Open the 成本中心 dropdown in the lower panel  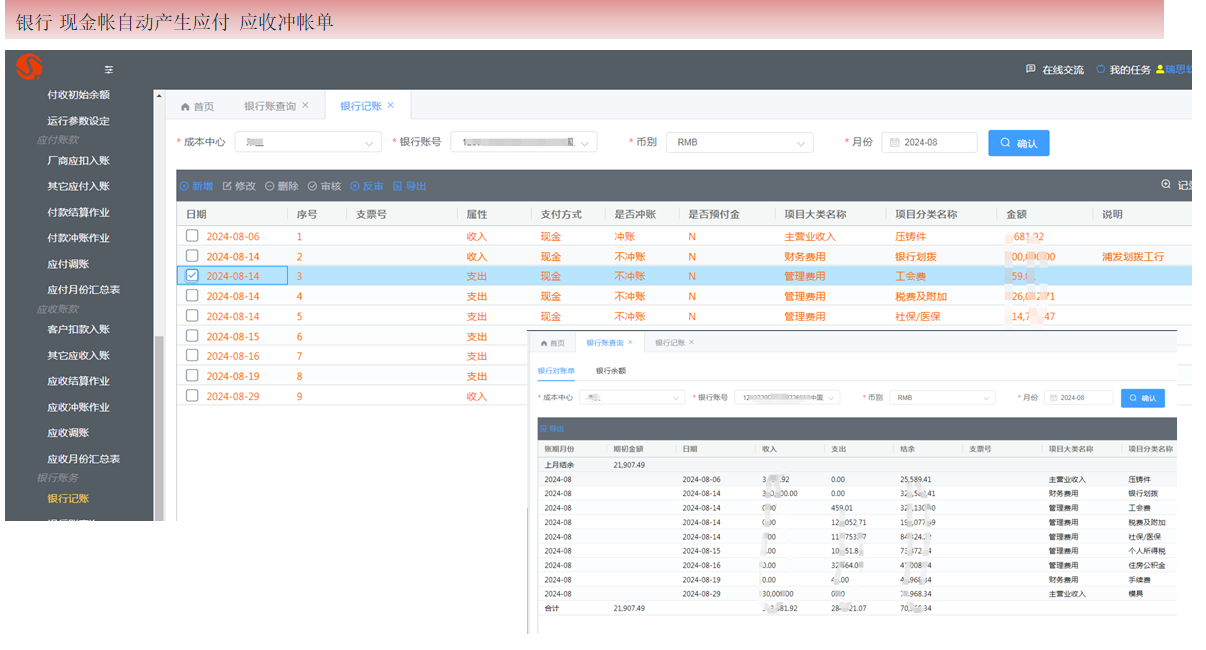(x=632, y=398)
